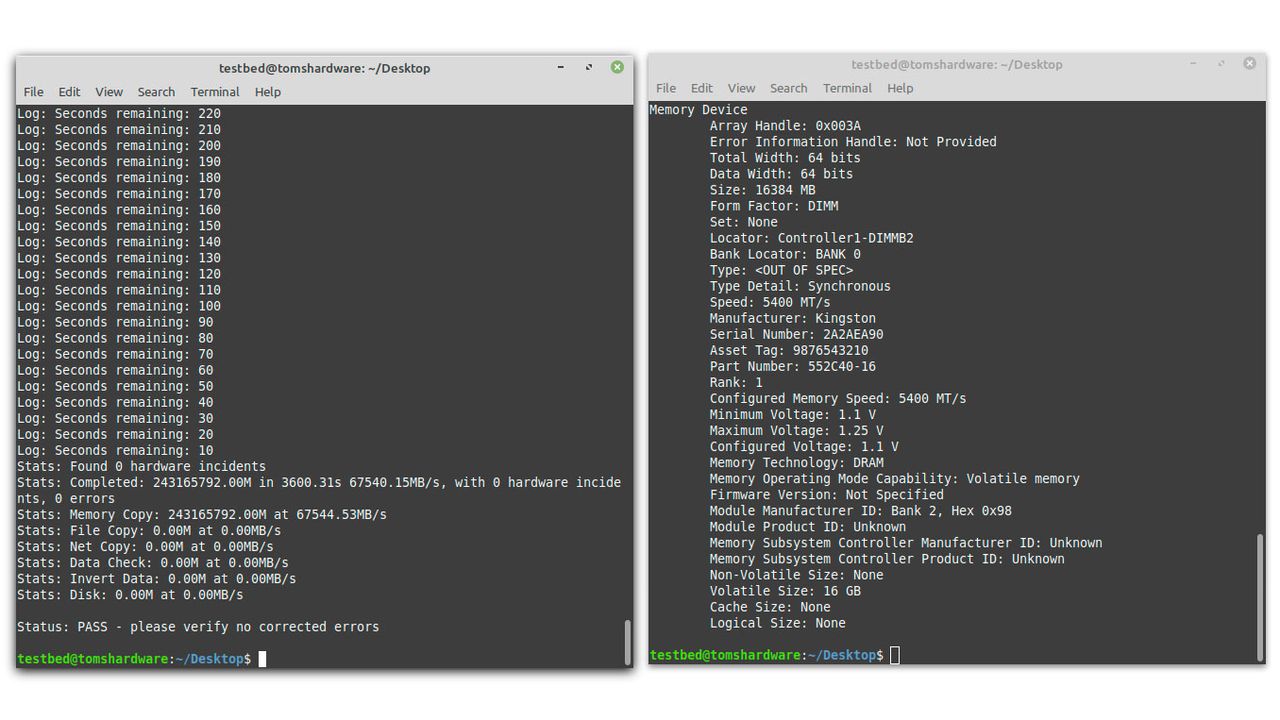Screen dimensions: 1280x720
Task: Click 'Stats: Data Check' line
Action: [153, 562]
